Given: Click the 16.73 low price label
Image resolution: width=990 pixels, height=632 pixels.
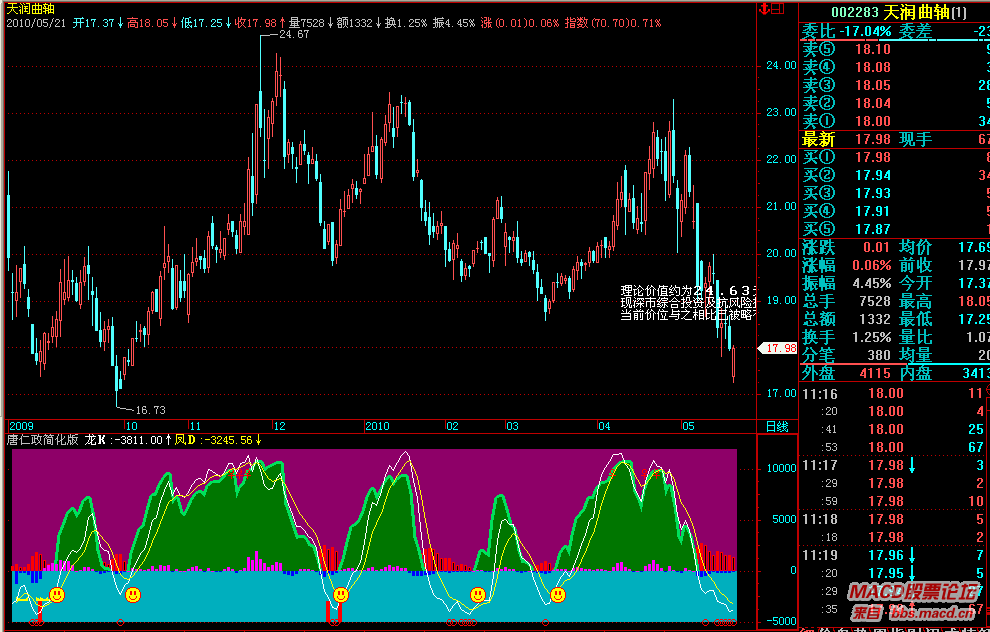Looking at the screenshot, I should (x=149, y=410).
